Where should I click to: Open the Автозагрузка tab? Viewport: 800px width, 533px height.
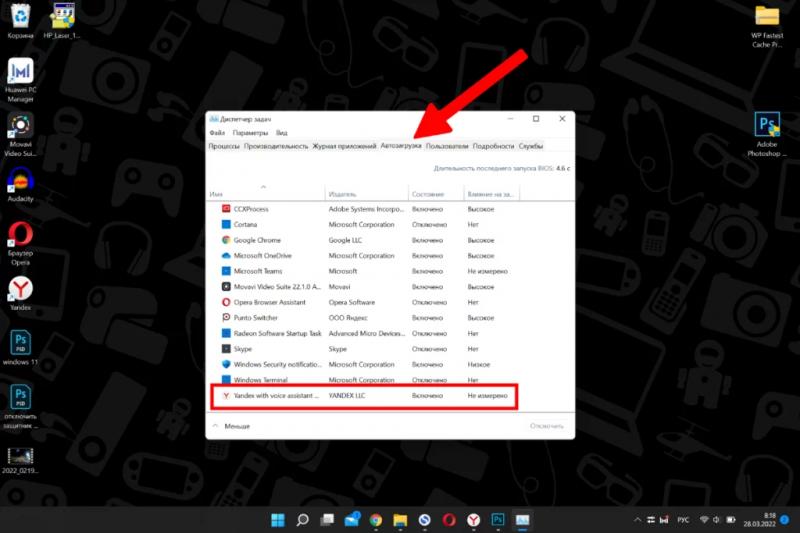pyautogui.click(x=400, y=146)
